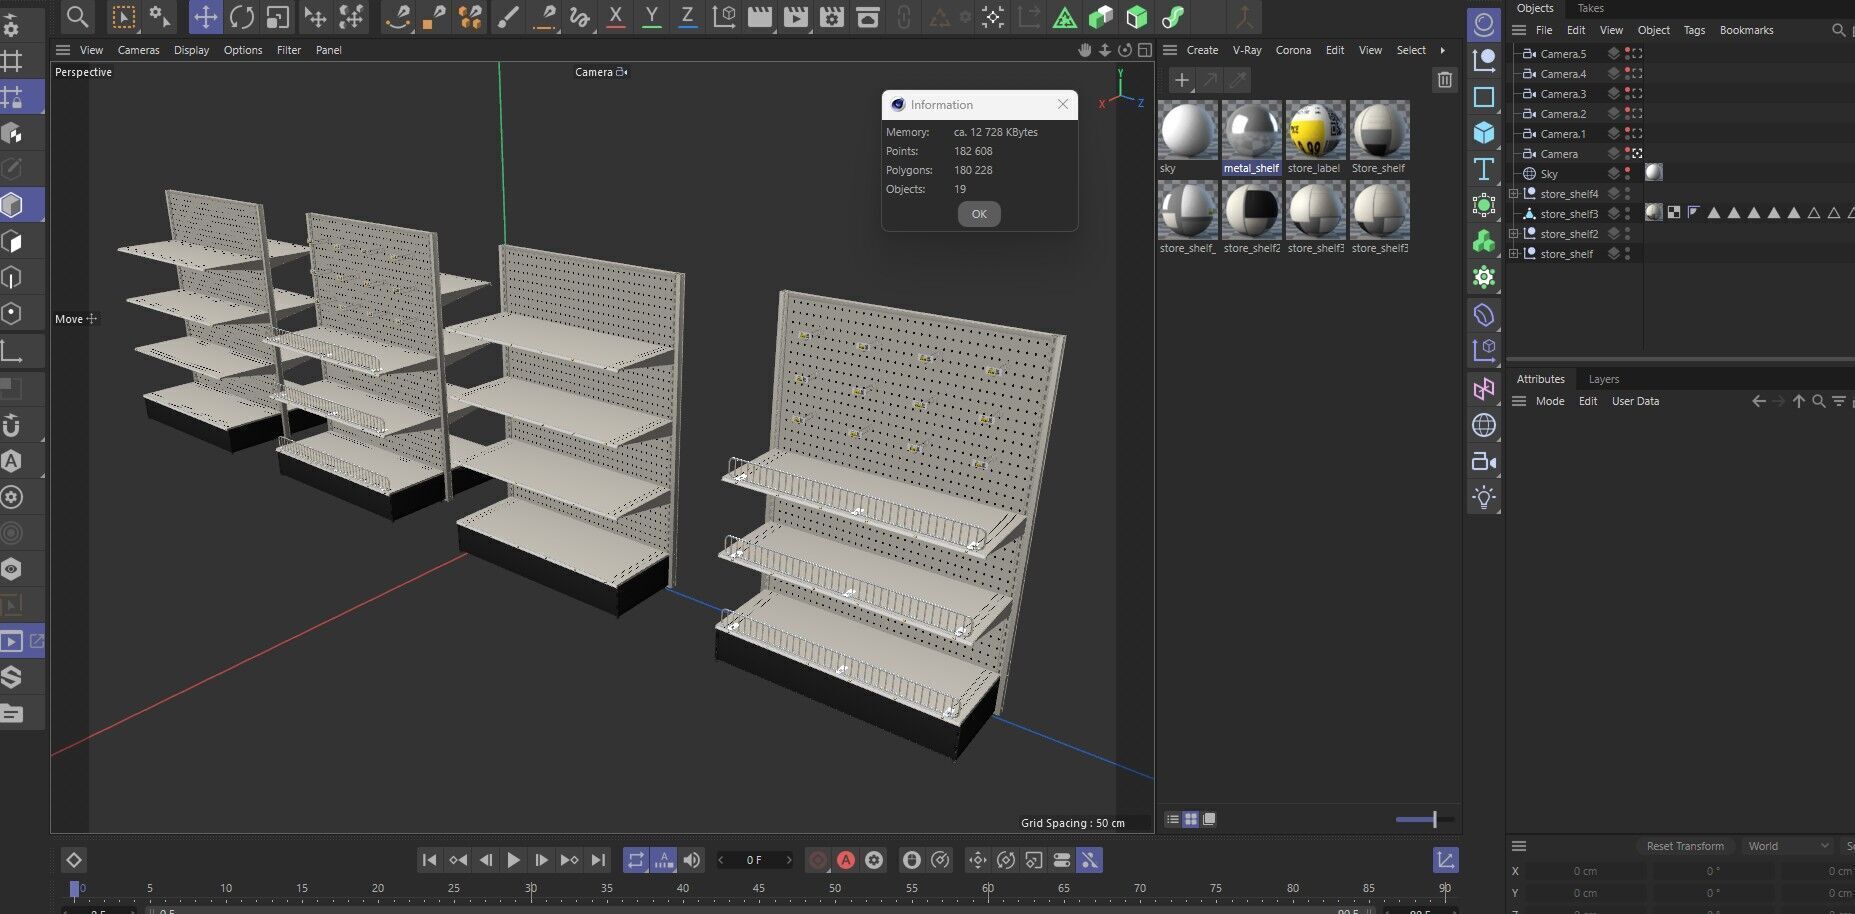Viewport: 1855px width, 914px height.
Task: Switch to Model mode in the left toolbar
Action: point(12,205)
